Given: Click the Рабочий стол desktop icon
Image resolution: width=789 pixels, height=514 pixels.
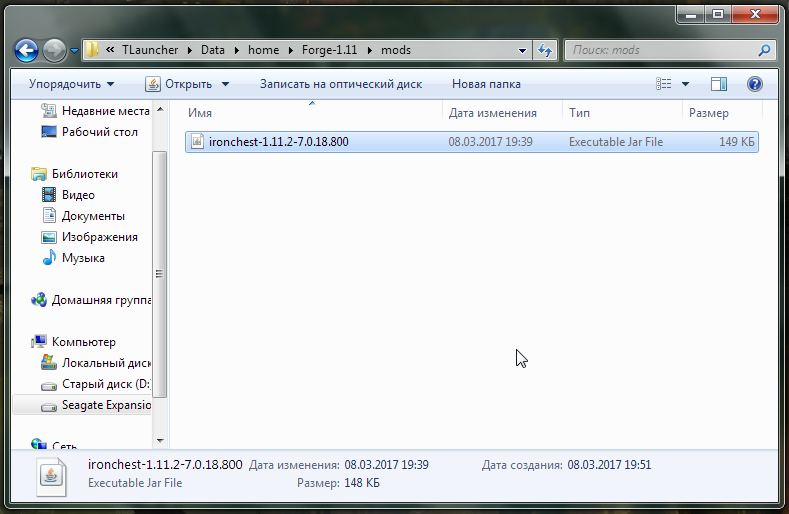Looking at the screenshot, I should [49, 132].
